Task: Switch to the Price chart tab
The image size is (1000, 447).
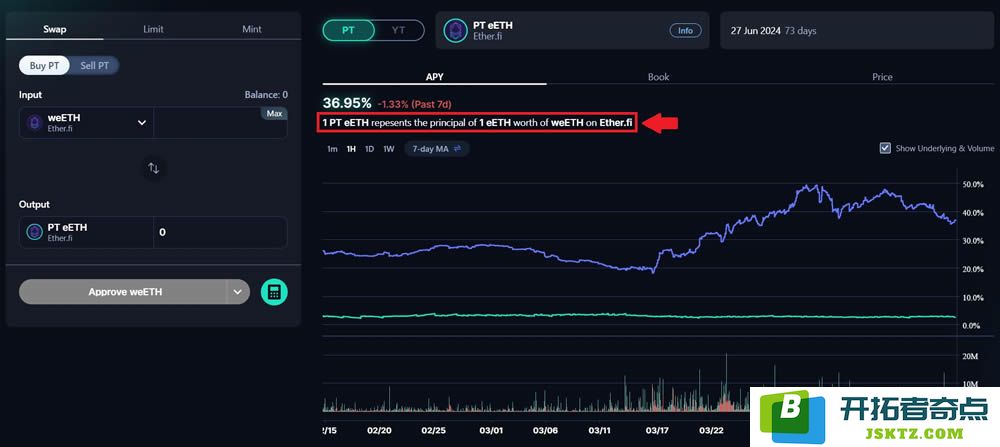Action: point(882,77)
